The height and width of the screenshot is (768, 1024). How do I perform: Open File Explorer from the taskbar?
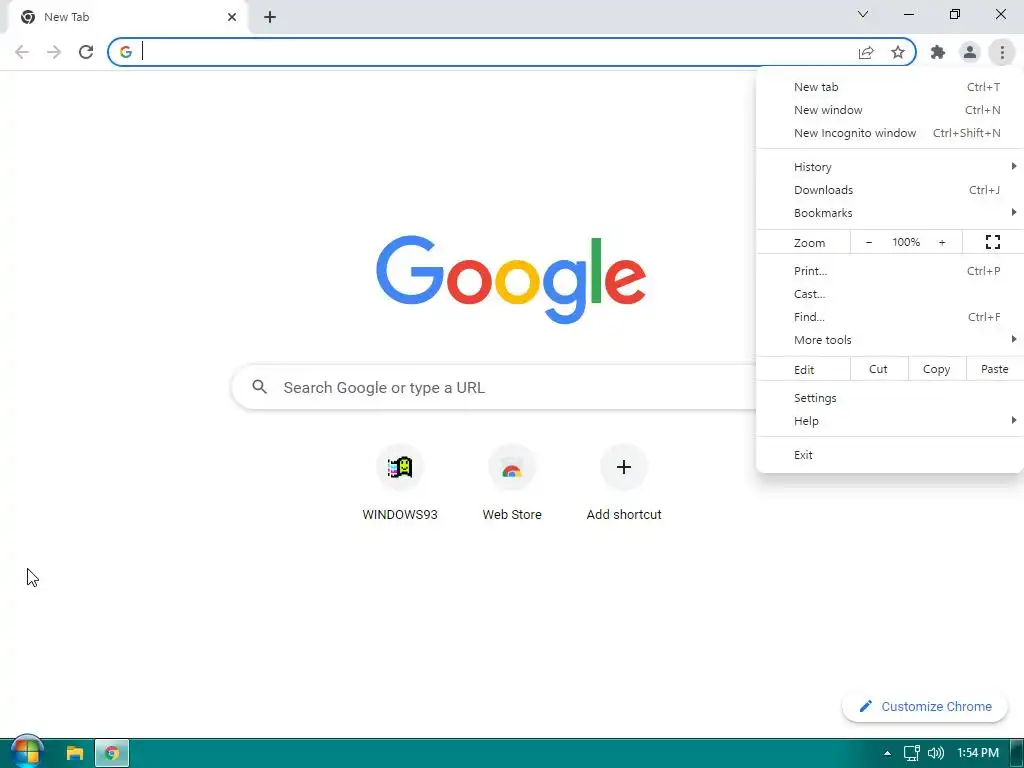pos(75,754)
